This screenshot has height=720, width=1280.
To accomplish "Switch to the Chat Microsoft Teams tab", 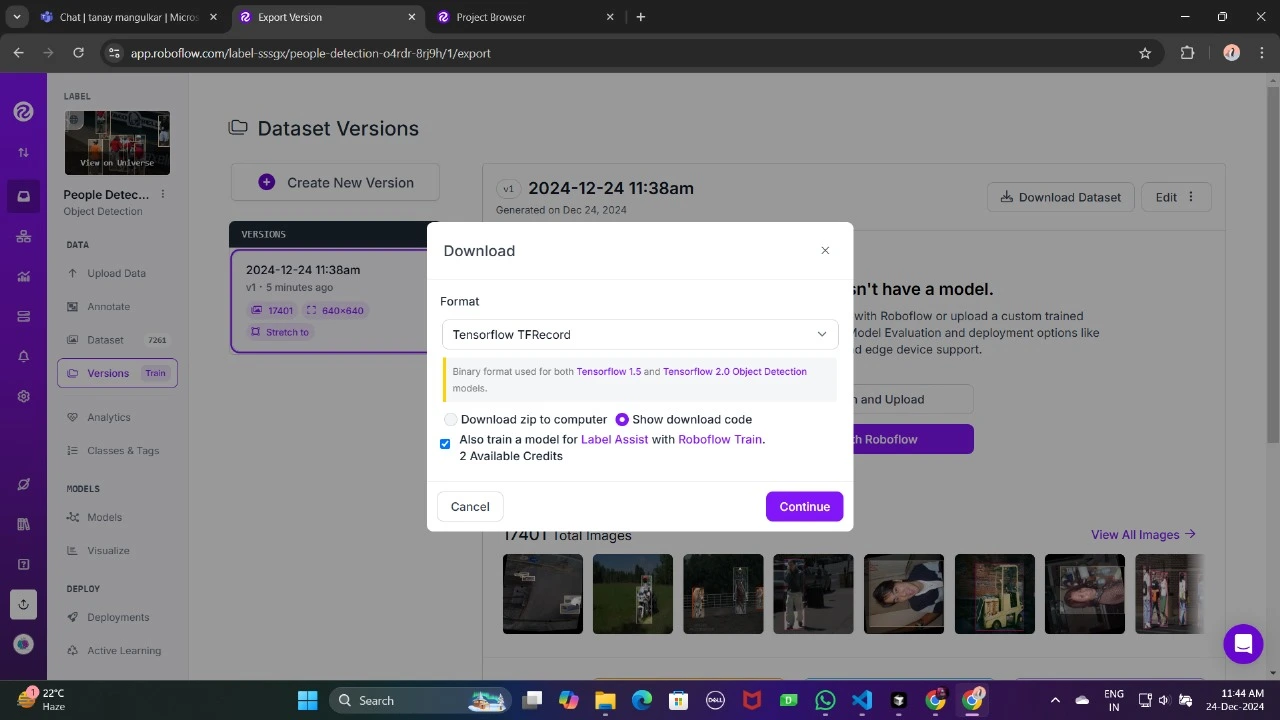I will [129, 17].
